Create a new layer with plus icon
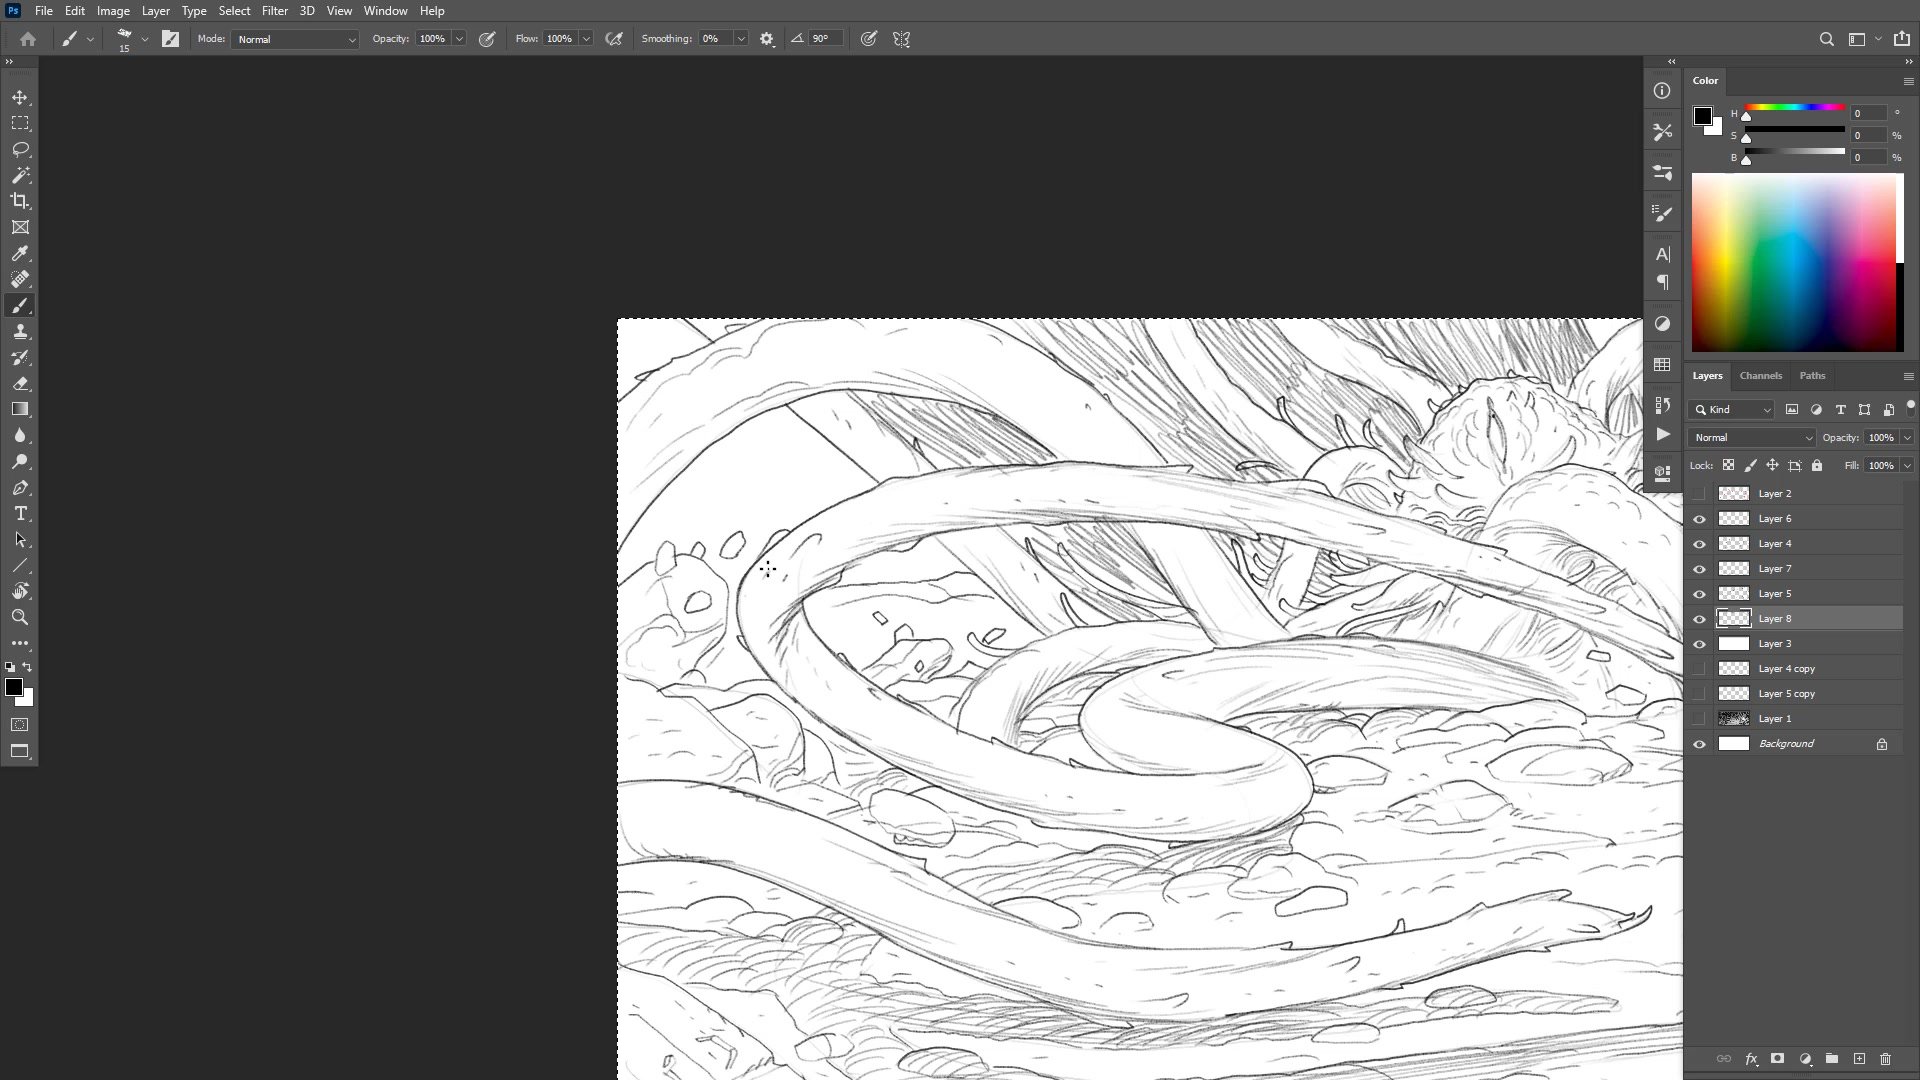 (x=1859, y=1058)
